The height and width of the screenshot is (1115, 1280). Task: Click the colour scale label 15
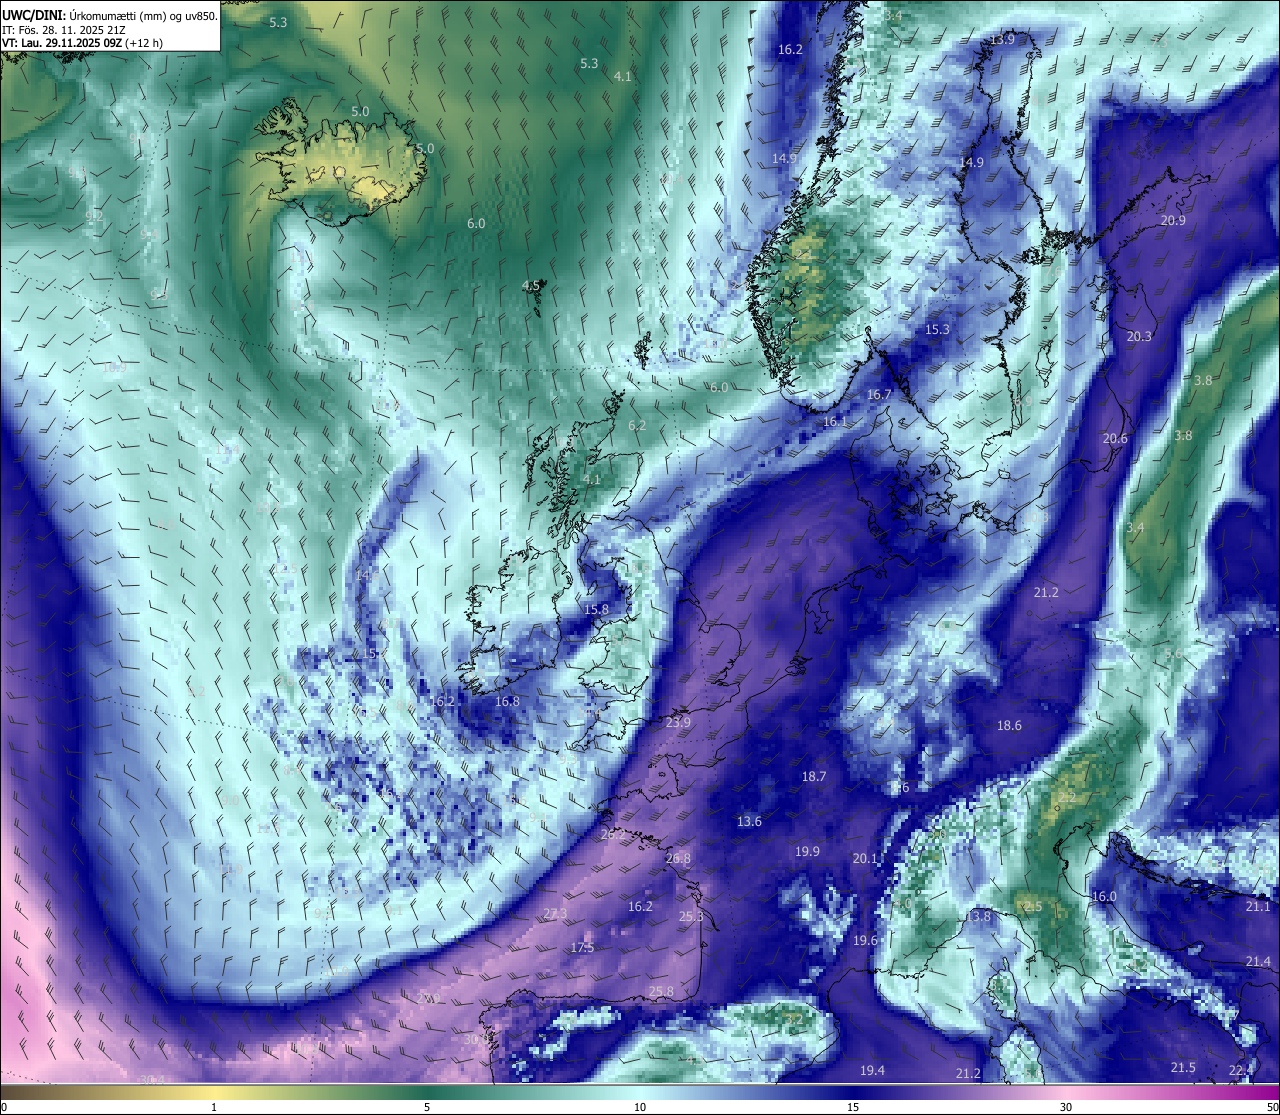click(x=853, y=1107)
